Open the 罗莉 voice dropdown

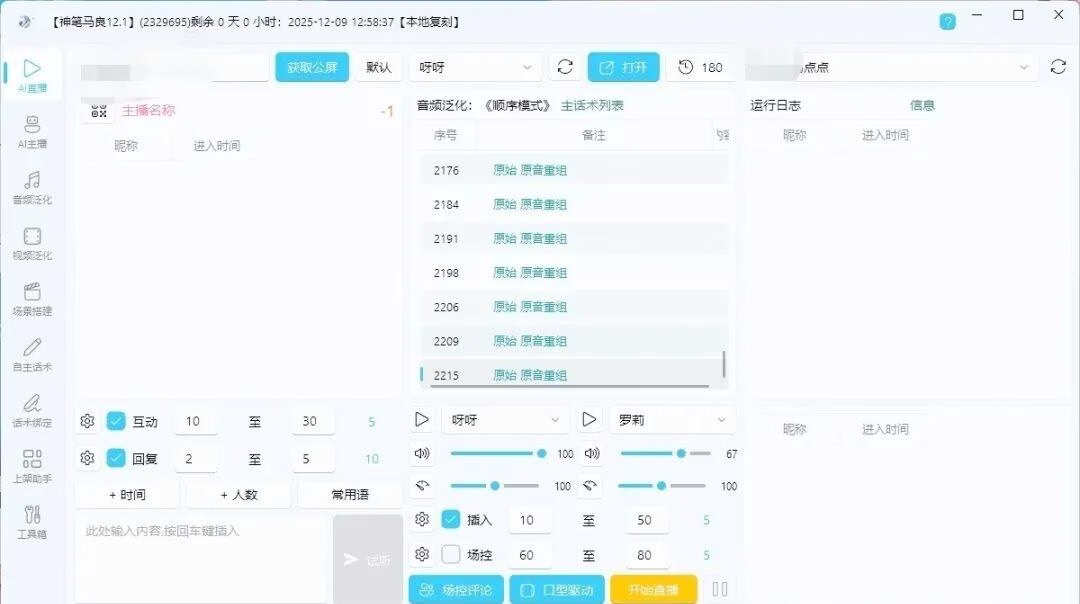[671, 420]
